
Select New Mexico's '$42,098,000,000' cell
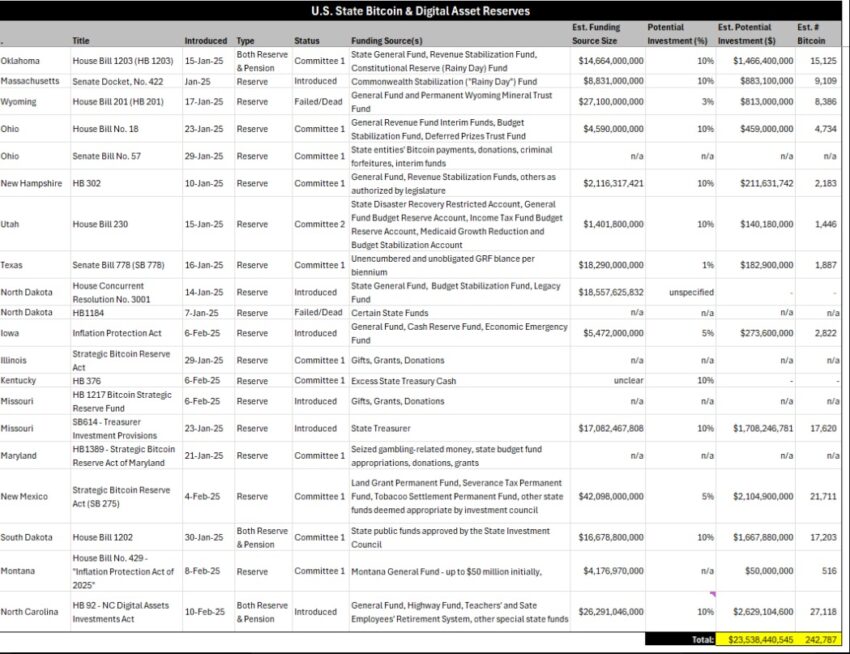tap(608, 496)
